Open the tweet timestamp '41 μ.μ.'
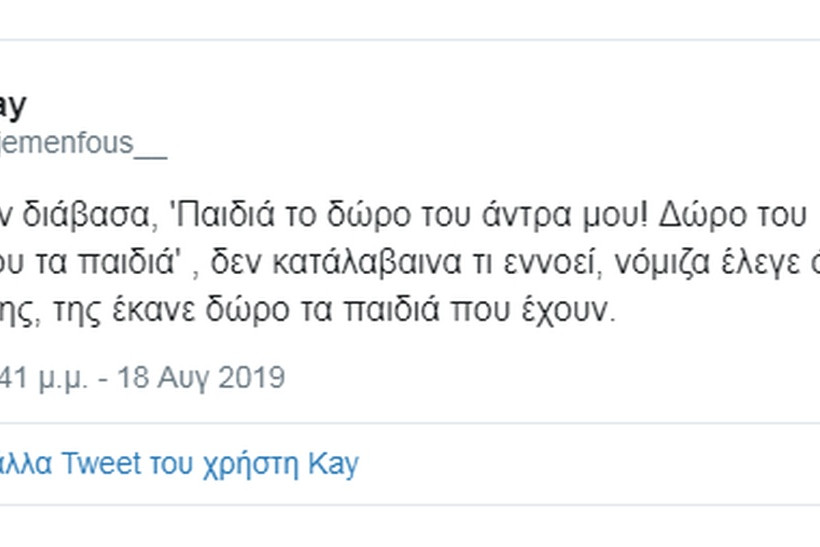This screenshot has height=547, width=820. 49,378
